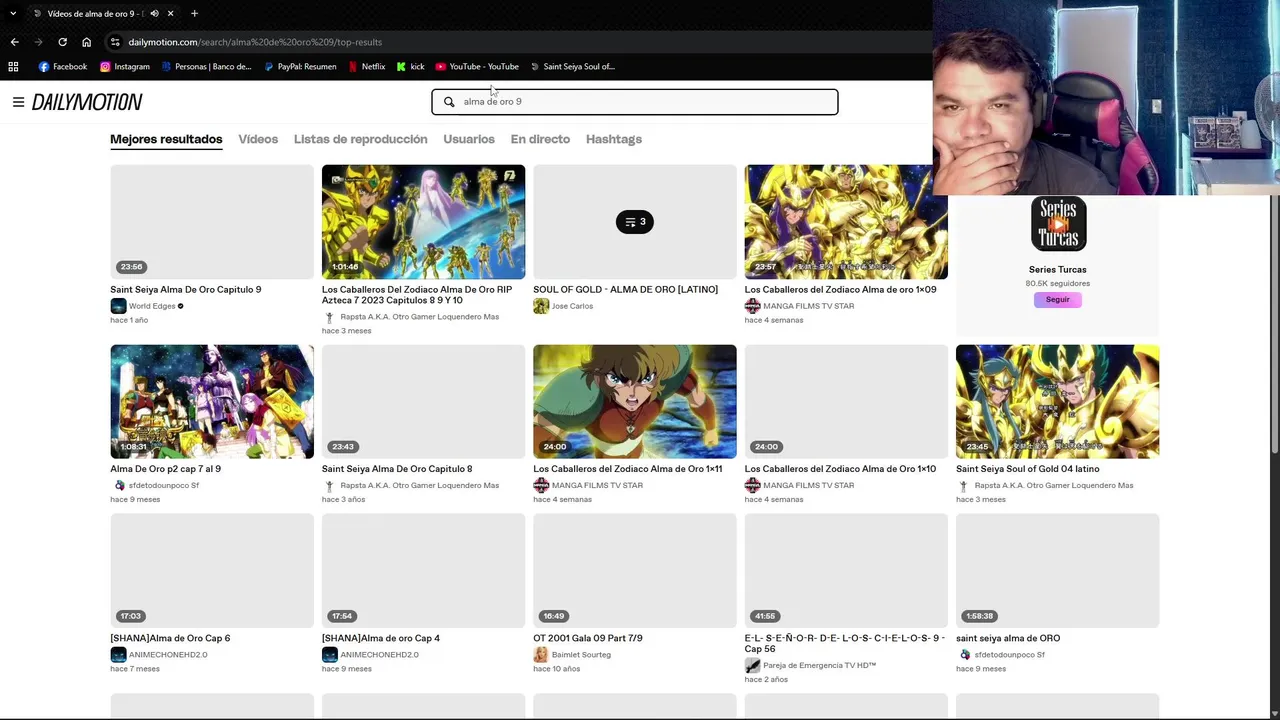Open the Dailymotion hamburger menu
Screen dimensions: 1280x720
(18, 102)
